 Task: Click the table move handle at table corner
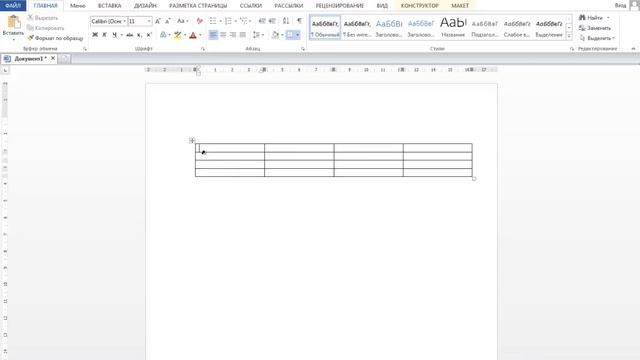point(192,140)
